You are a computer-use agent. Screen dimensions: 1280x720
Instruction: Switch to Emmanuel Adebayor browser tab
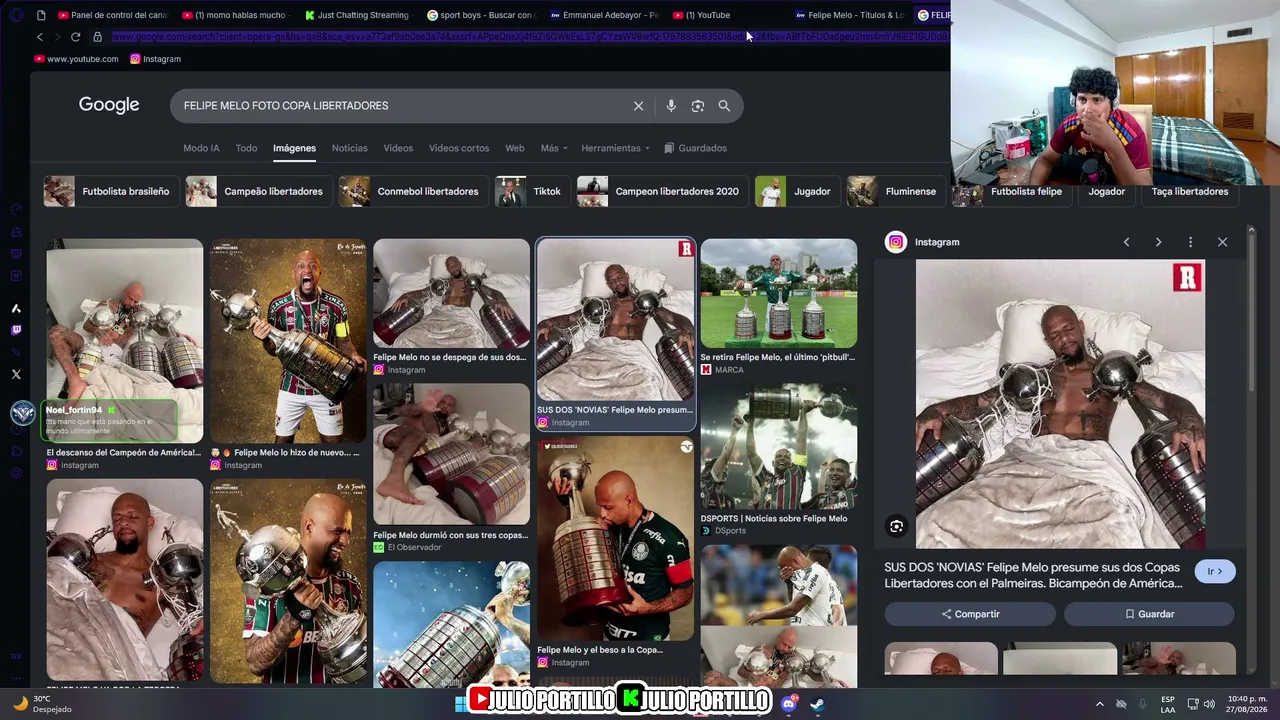[603, 15]
